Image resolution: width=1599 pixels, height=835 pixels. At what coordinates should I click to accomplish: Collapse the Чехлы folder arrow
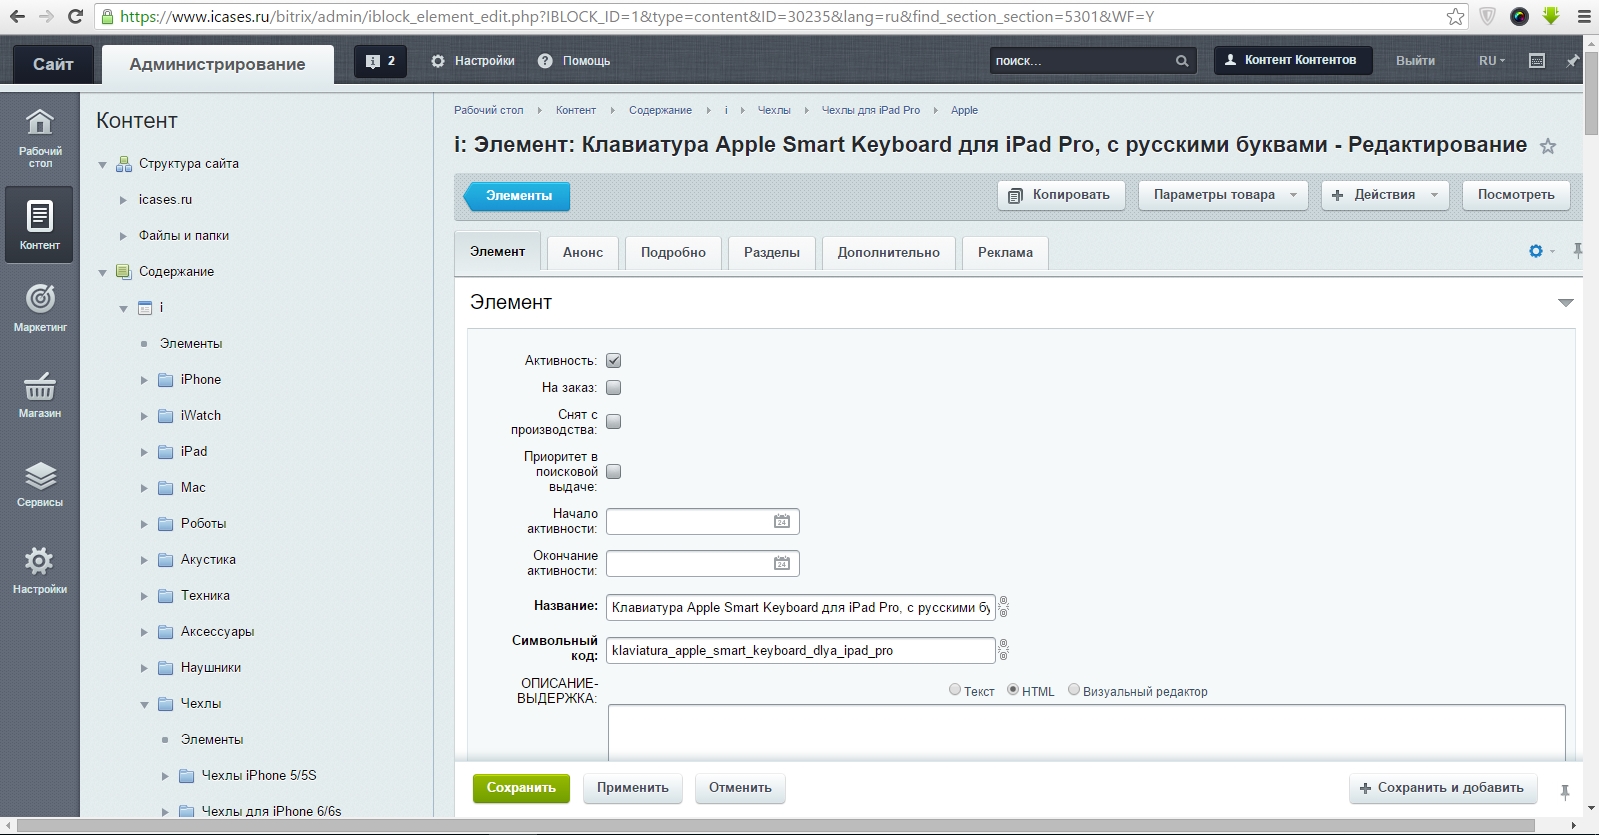pyautogui.click(x=144, y=704)
